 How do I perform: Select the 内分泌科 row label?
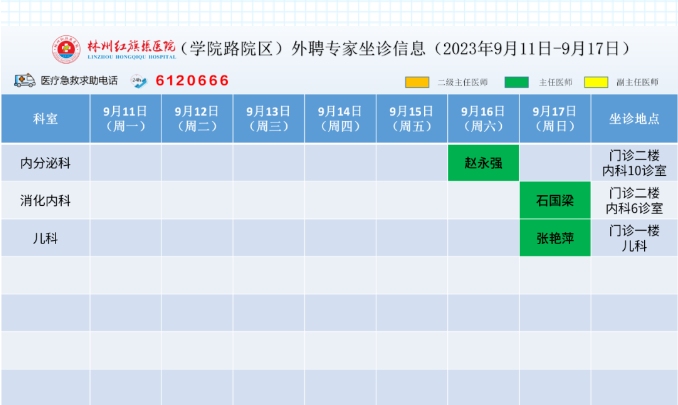click(x=45, y=163)
